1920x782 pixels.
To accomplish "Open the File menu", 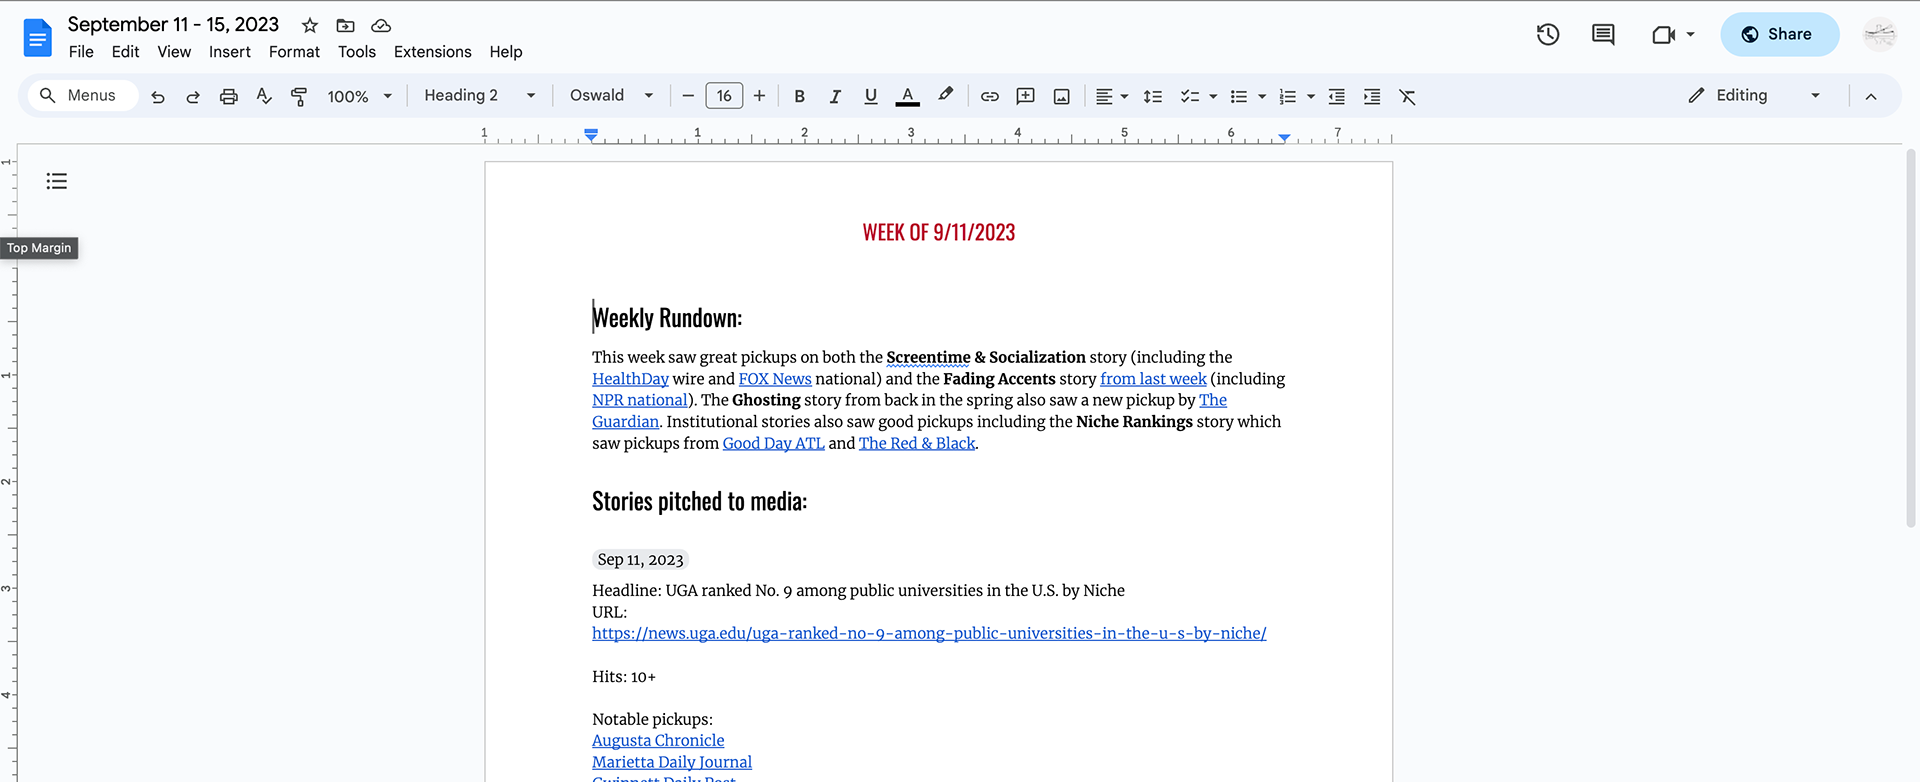I will (x=81, y=52).
